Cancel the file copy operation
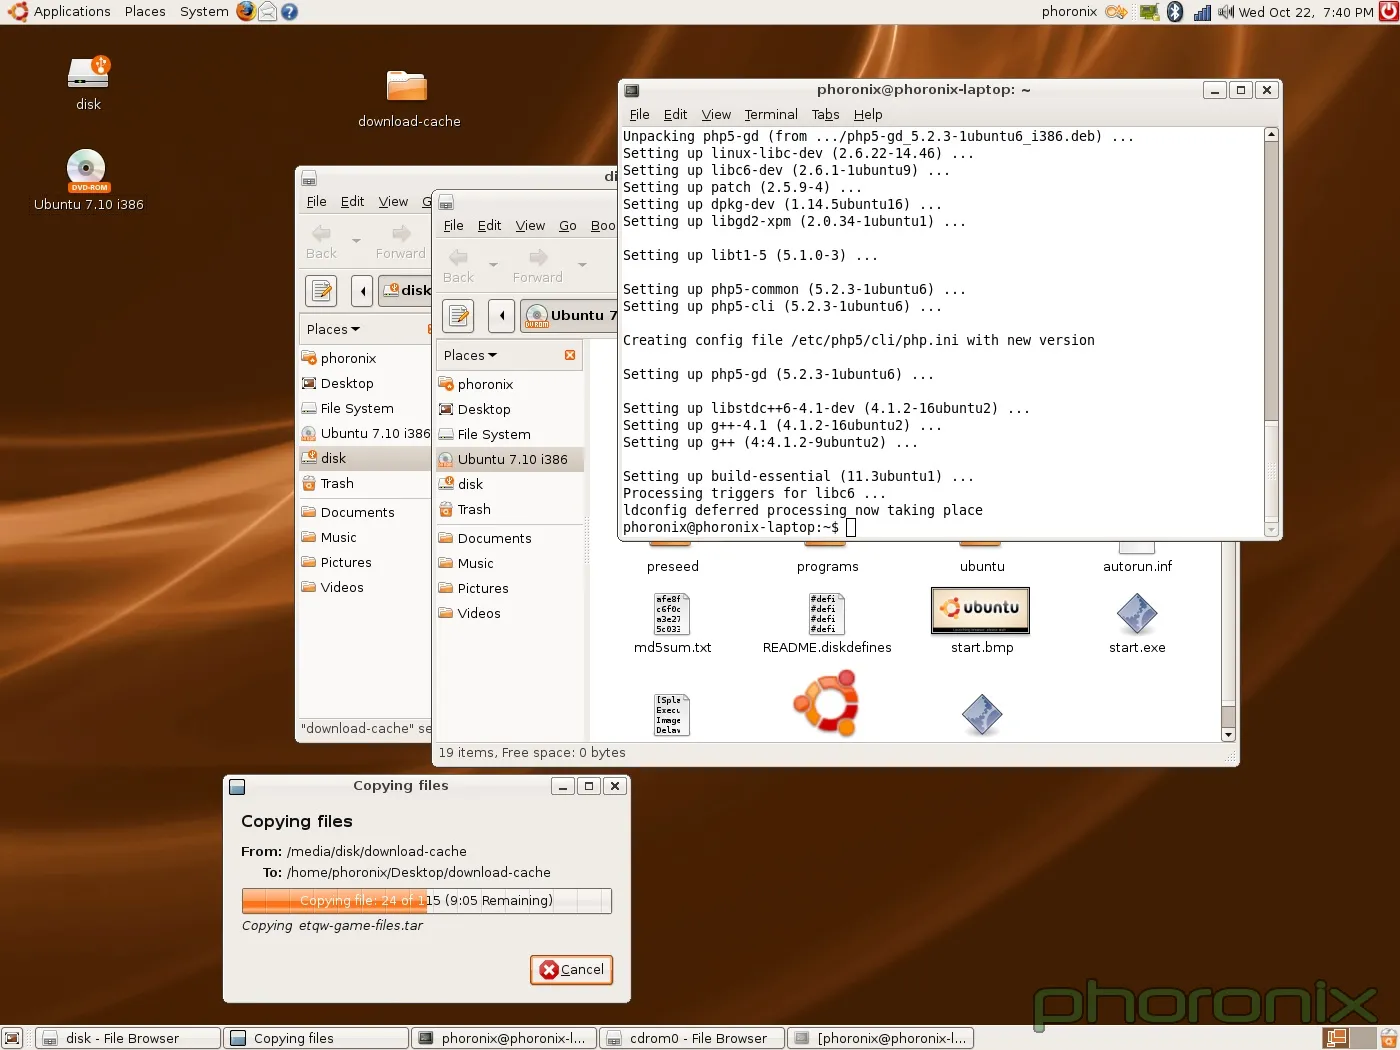The height and width of the screenshot is (1050, 1400). click(571, 970)
